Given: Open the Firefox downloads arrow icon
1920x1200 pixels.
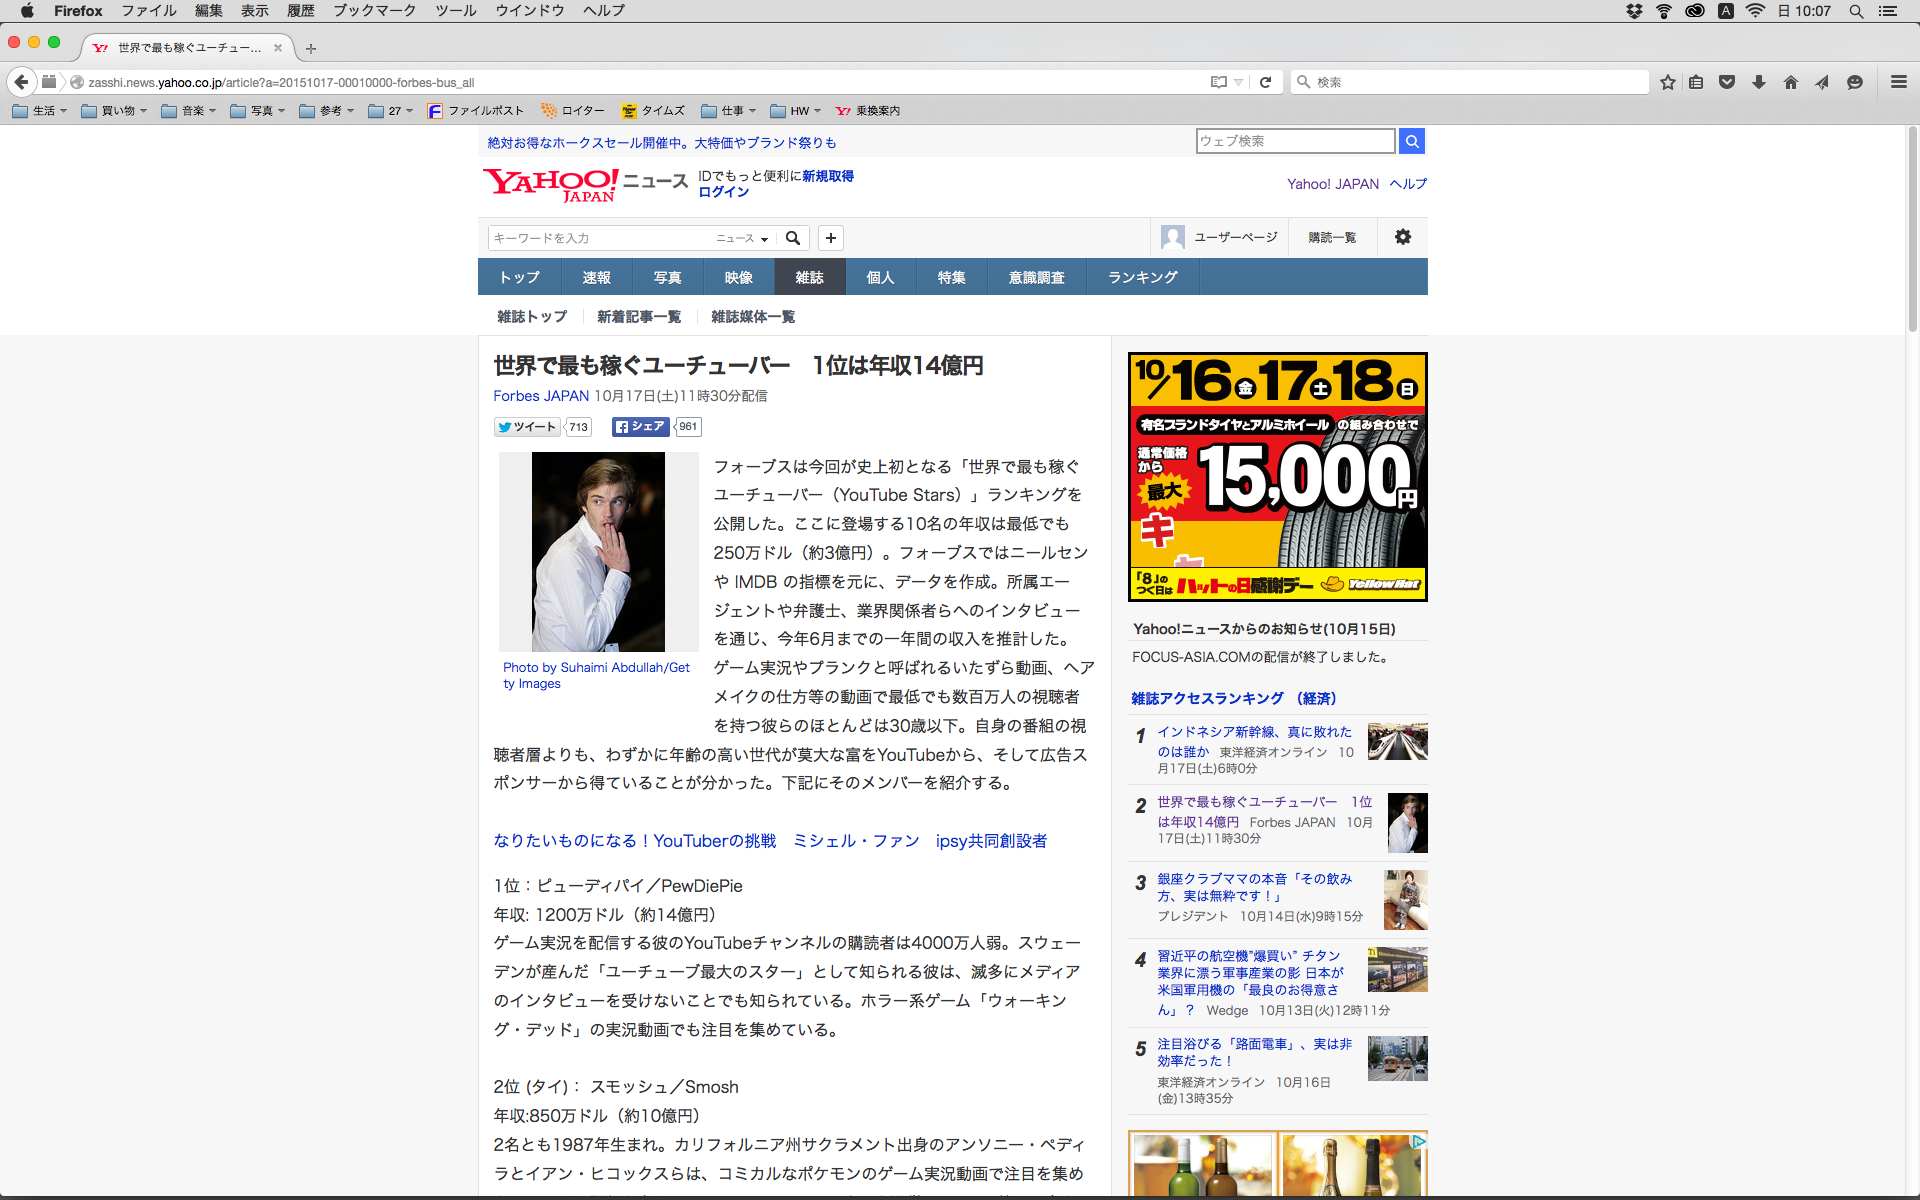Looking at the screenshot, I should click(x=1759, y=82).
